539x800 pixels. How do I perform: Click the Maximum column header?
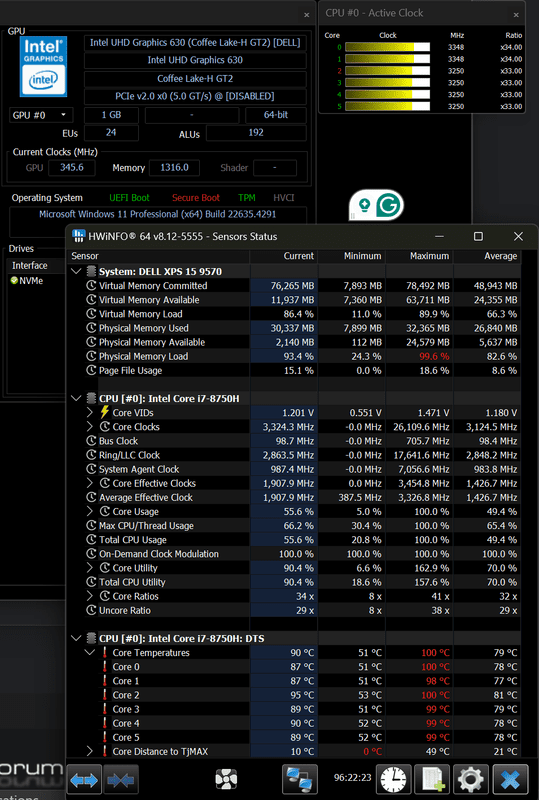pyautogui.click(x=420, y=256)
